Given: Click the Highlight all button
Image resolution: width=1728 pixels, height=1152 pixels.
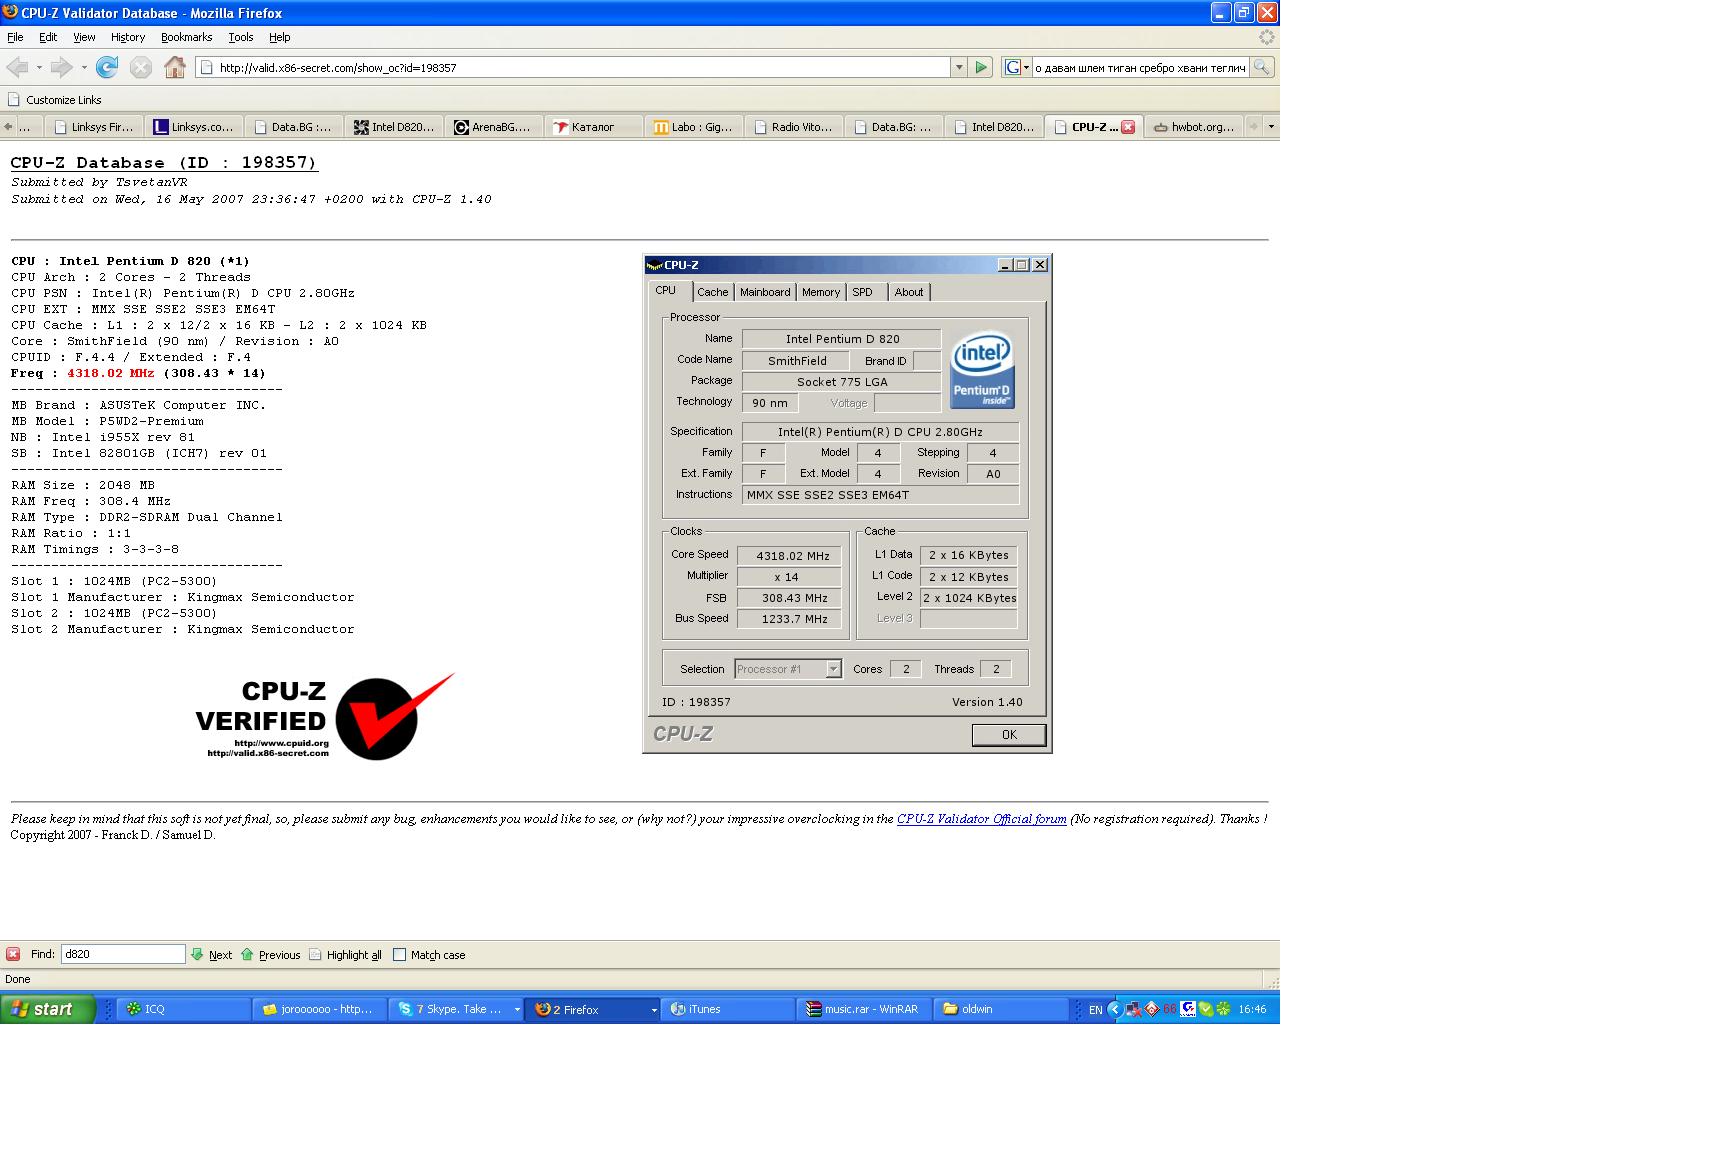Looking at the screenshot, I should point(345,955).
